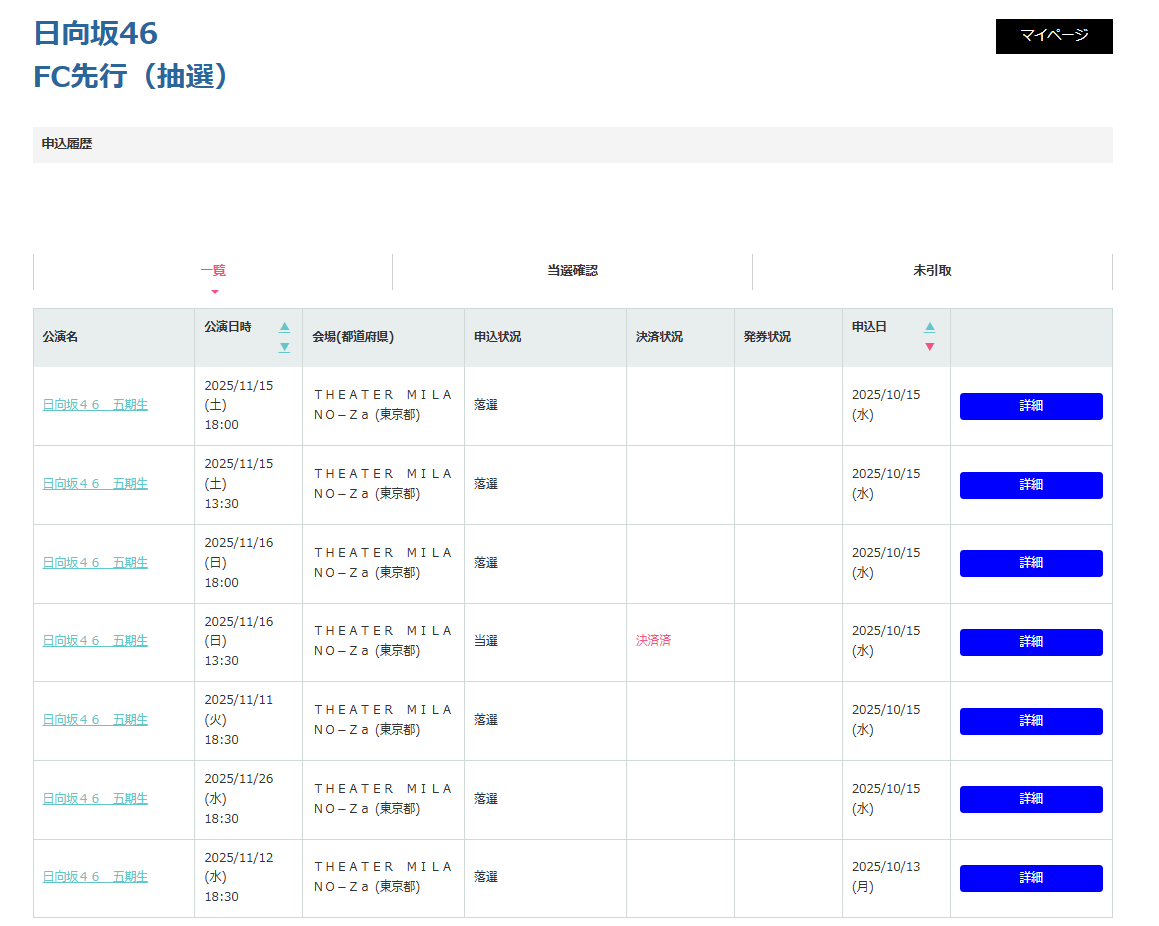This screenshot has height=926, width=1159.
Task: Select the 未引取 tab
Action: click(932, 271)
